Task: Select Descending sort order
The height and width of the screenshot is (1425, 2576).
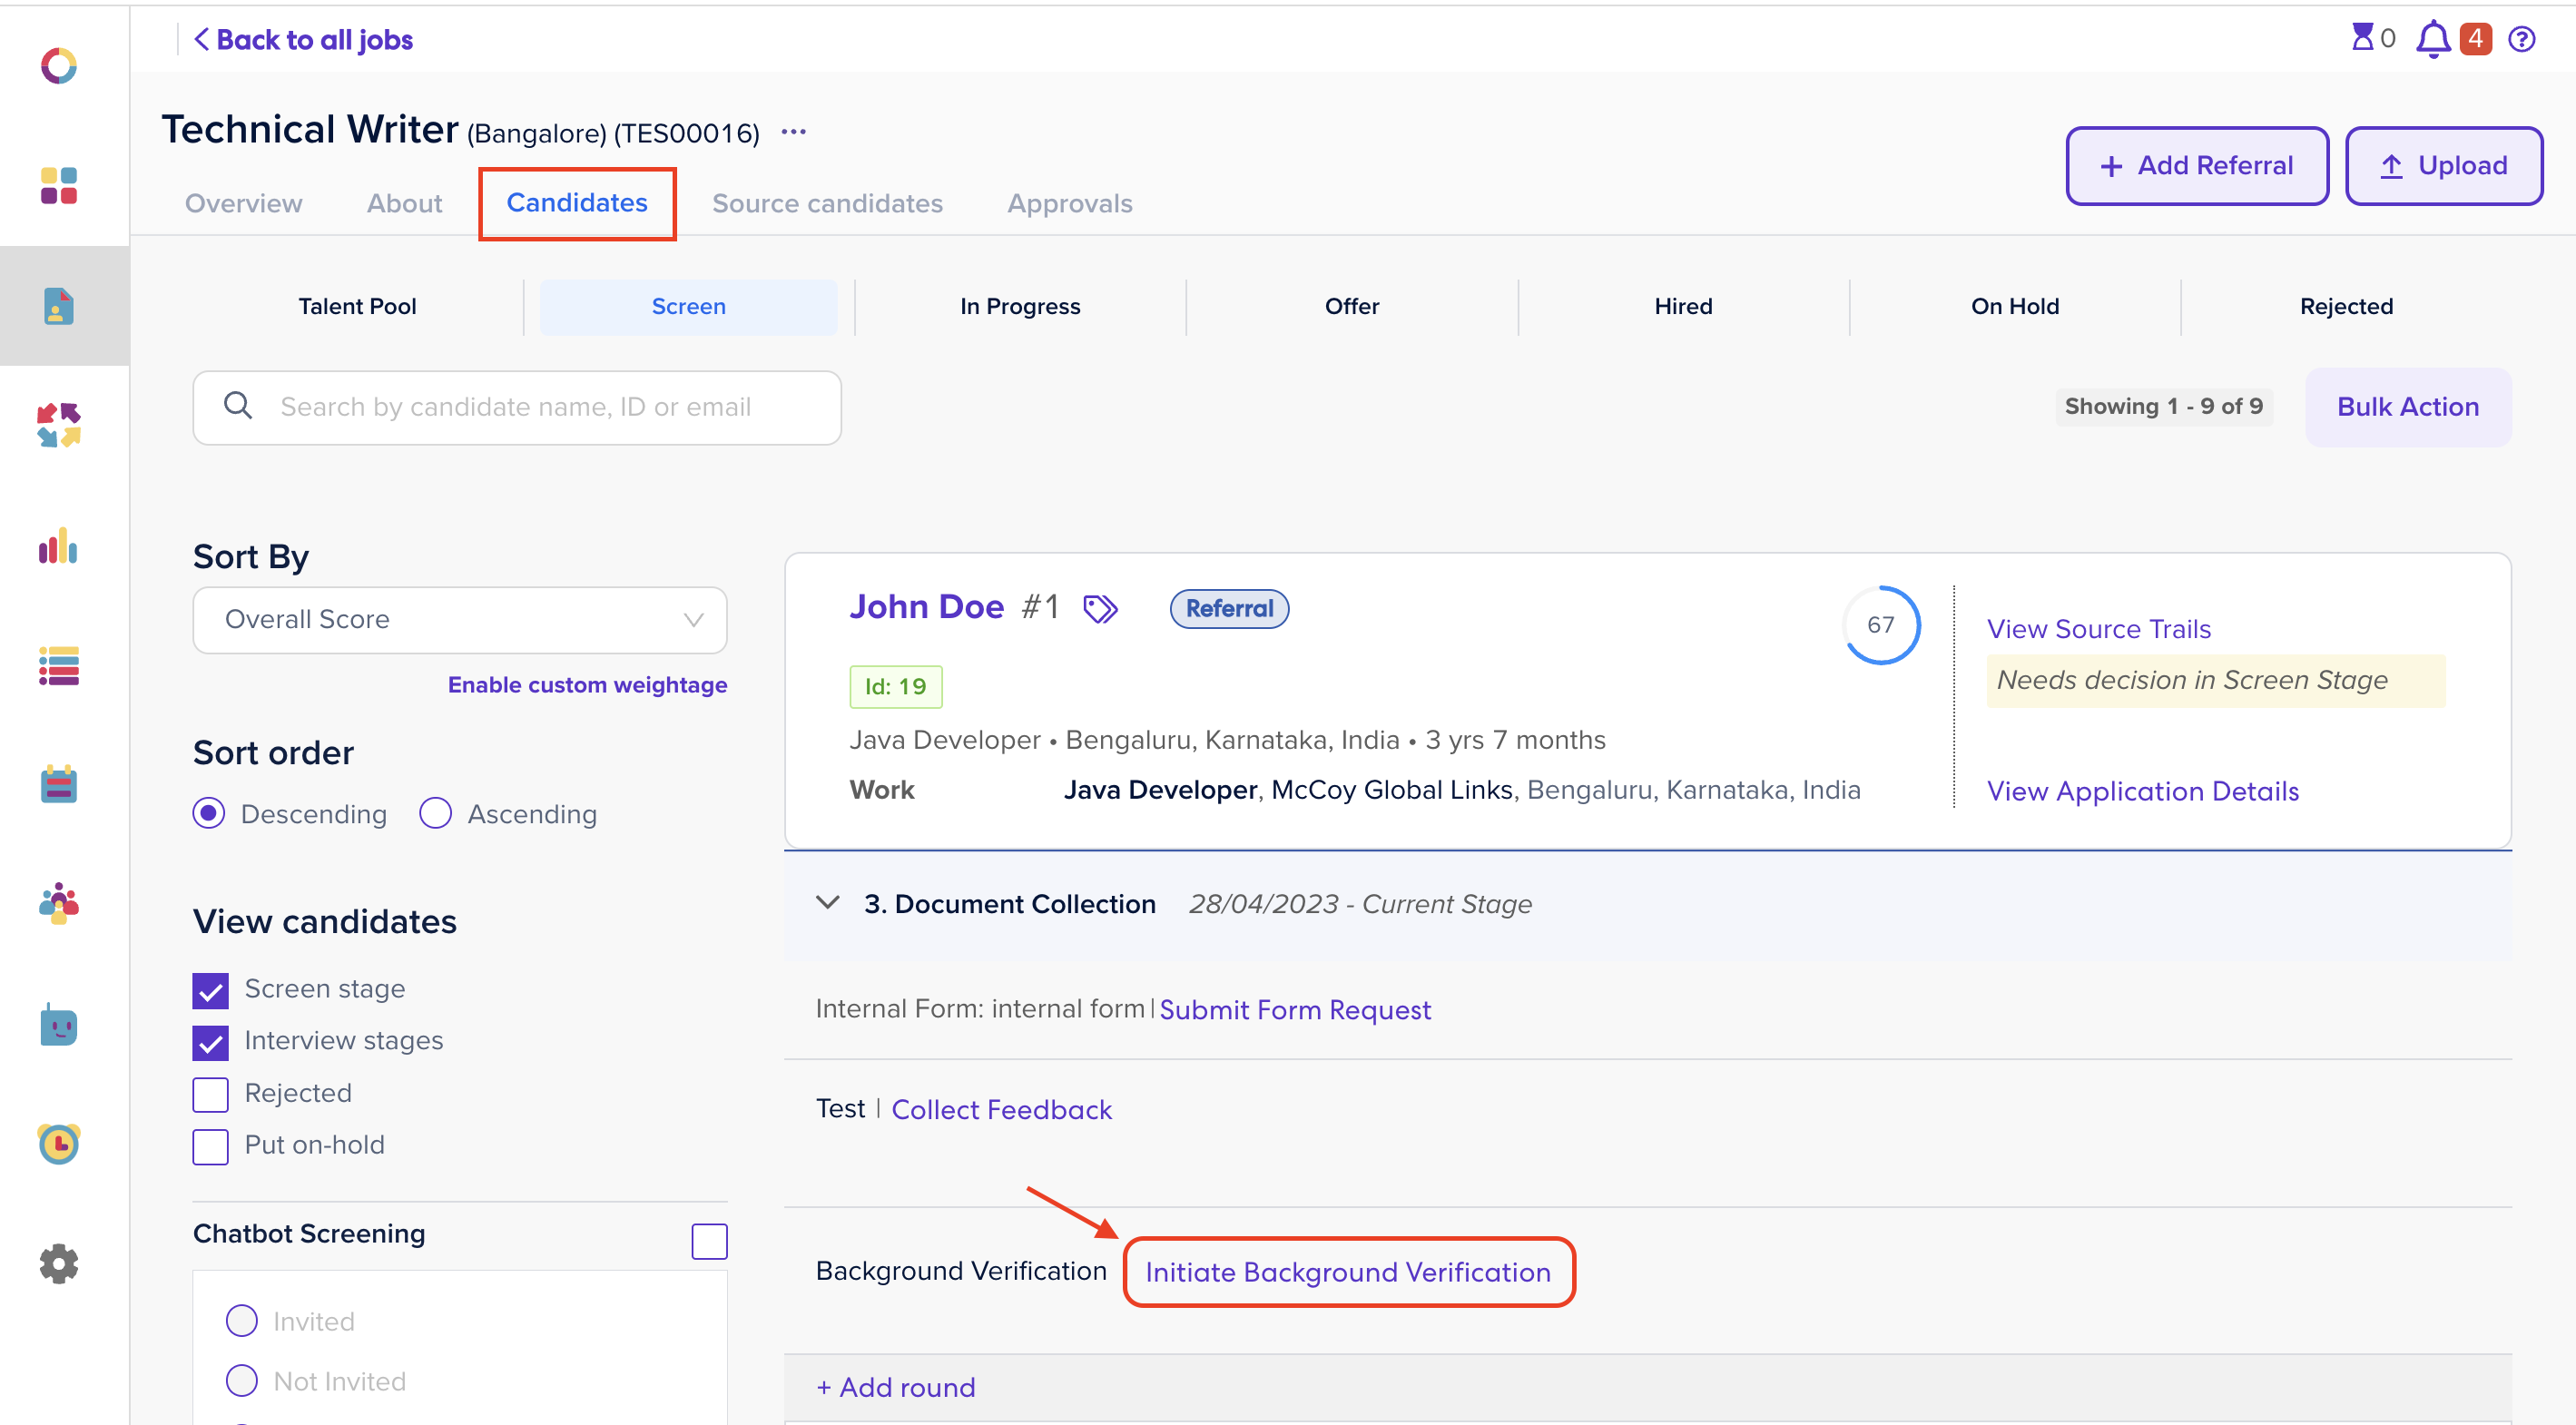Action: [x=209, y=814]
